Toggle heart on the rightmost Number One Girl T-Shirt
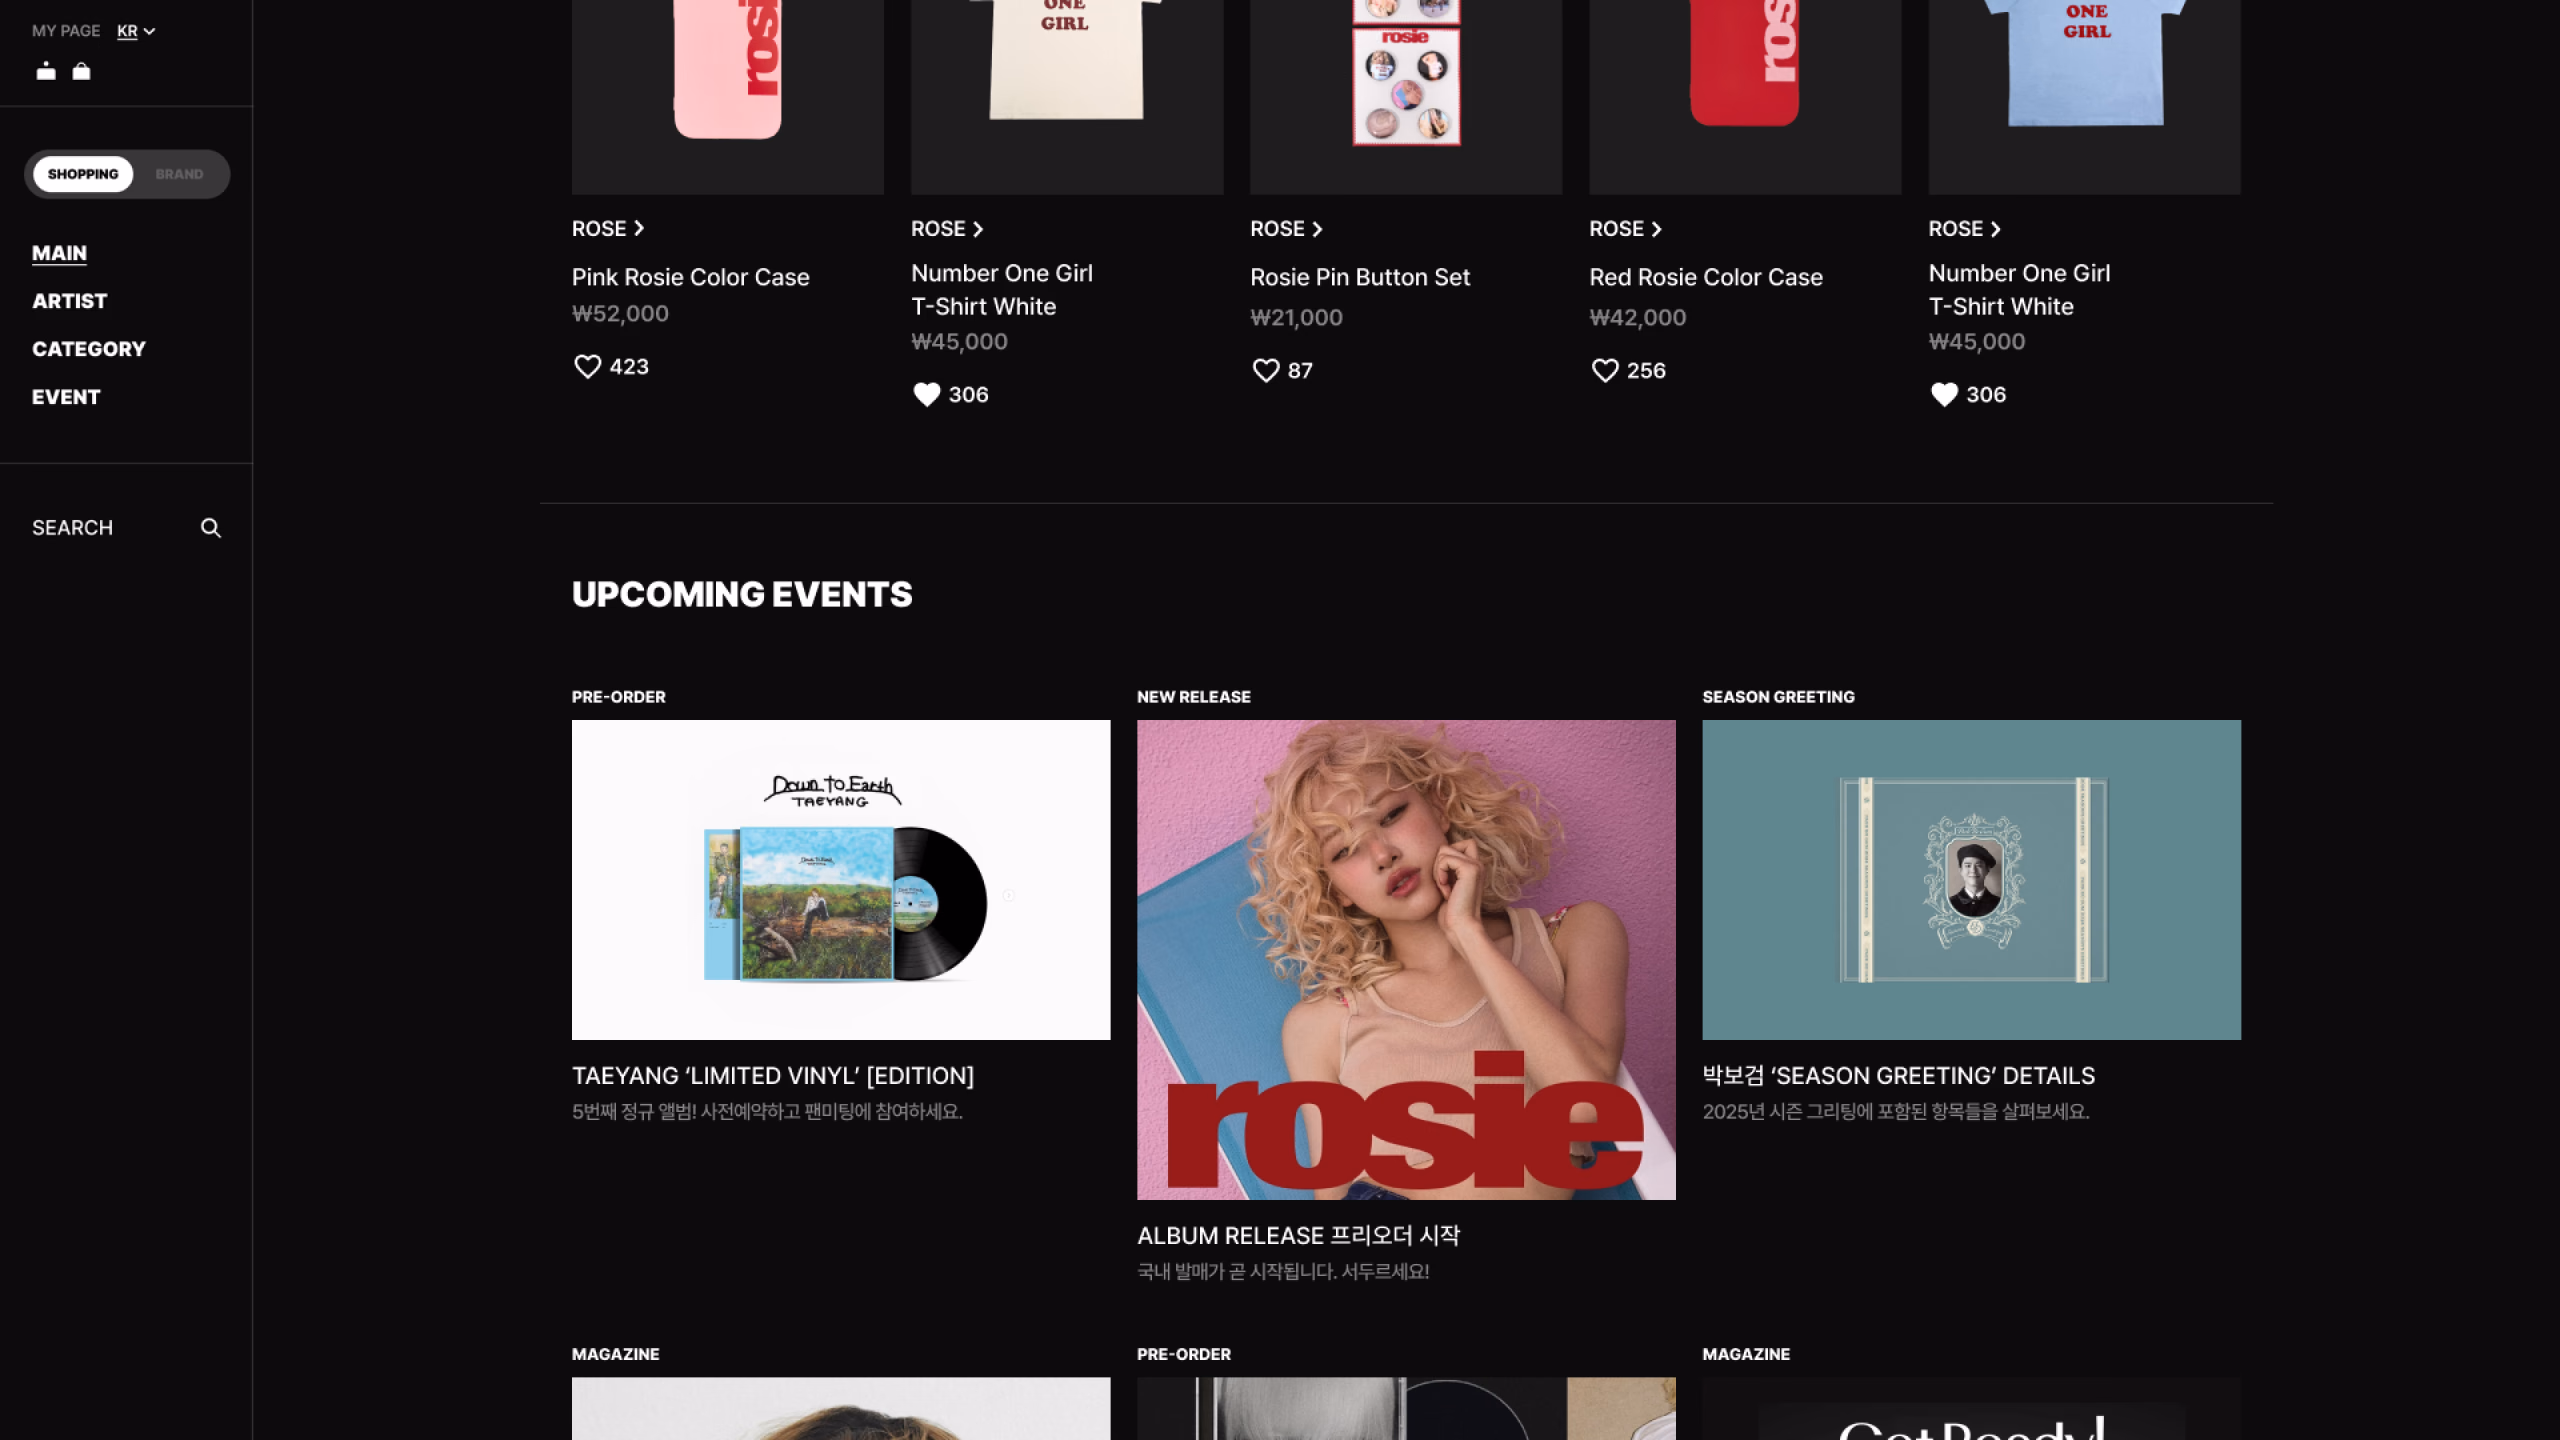This screenshot has width=2560, height=1440. [1944, 395]
